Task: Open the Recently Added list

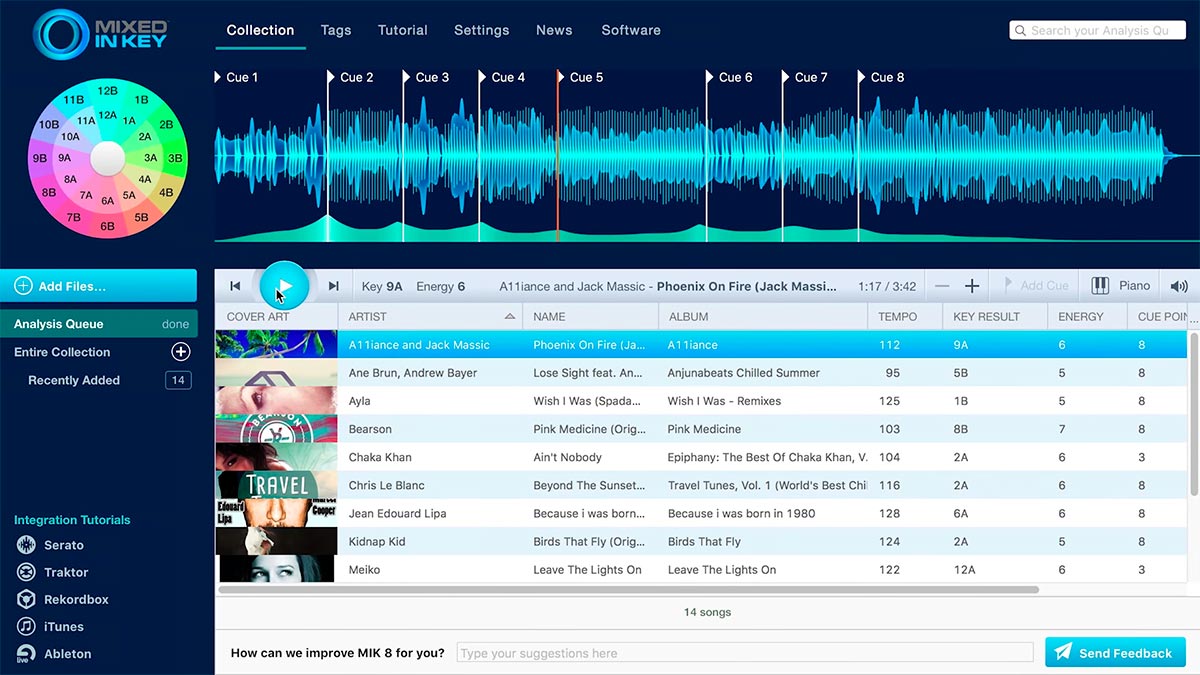Action: click(74, 380)
